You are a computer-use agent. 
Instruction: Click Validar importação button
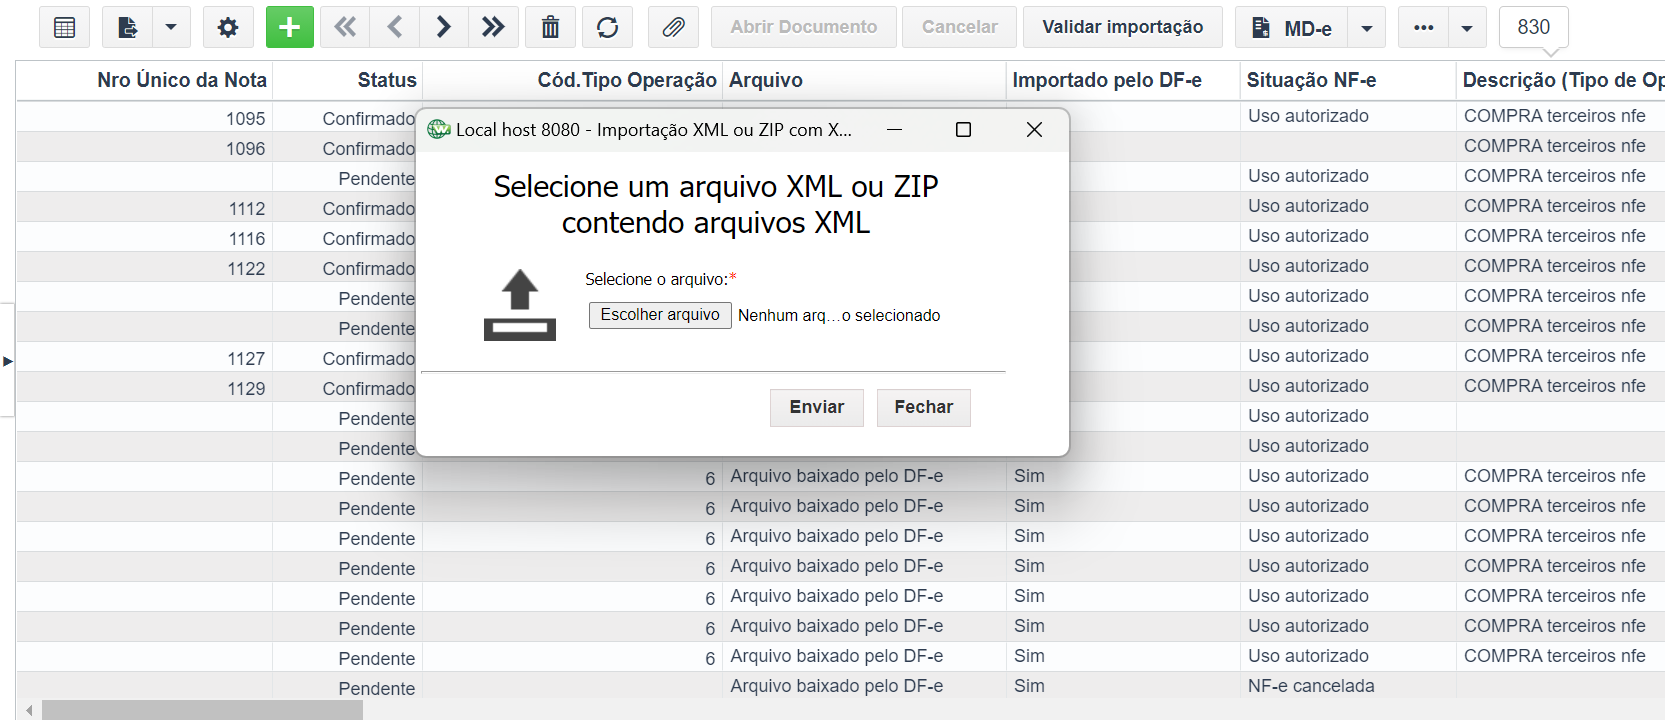click(1123, 27)
